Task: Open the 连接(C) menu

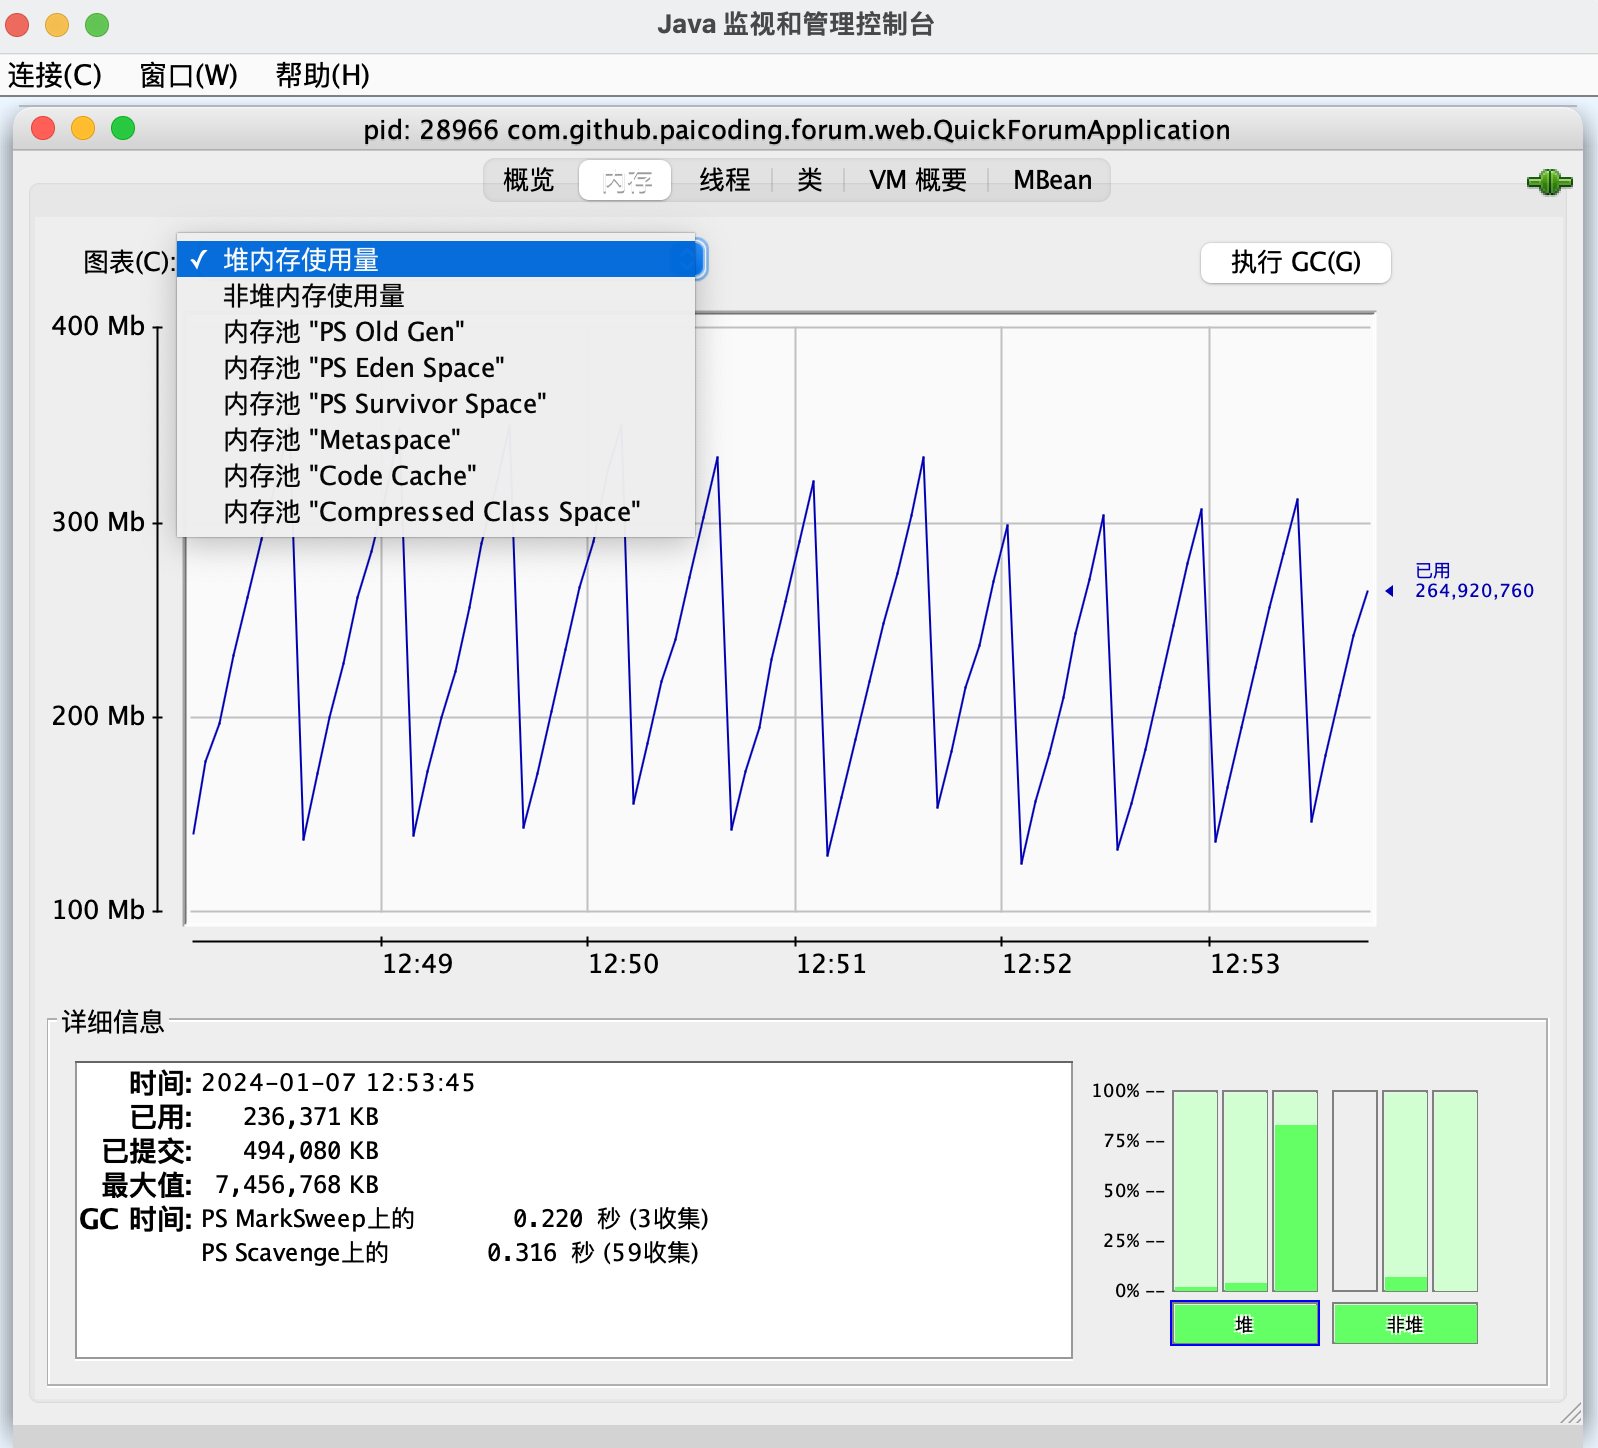Action: [x=55, y=75]
